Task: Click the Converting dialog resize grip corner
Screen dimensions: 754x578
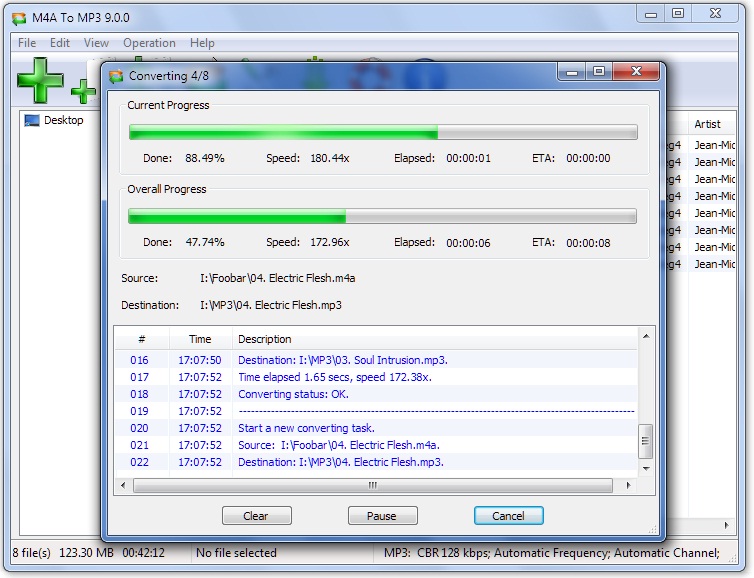Action: (653, 529)
